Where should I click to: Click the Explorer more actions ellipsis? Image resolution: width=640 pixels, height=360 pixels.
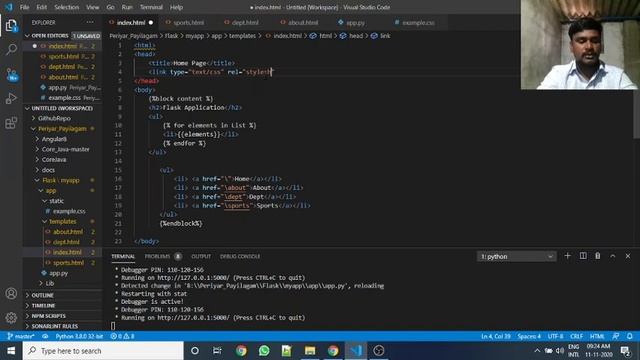point(90,22)
